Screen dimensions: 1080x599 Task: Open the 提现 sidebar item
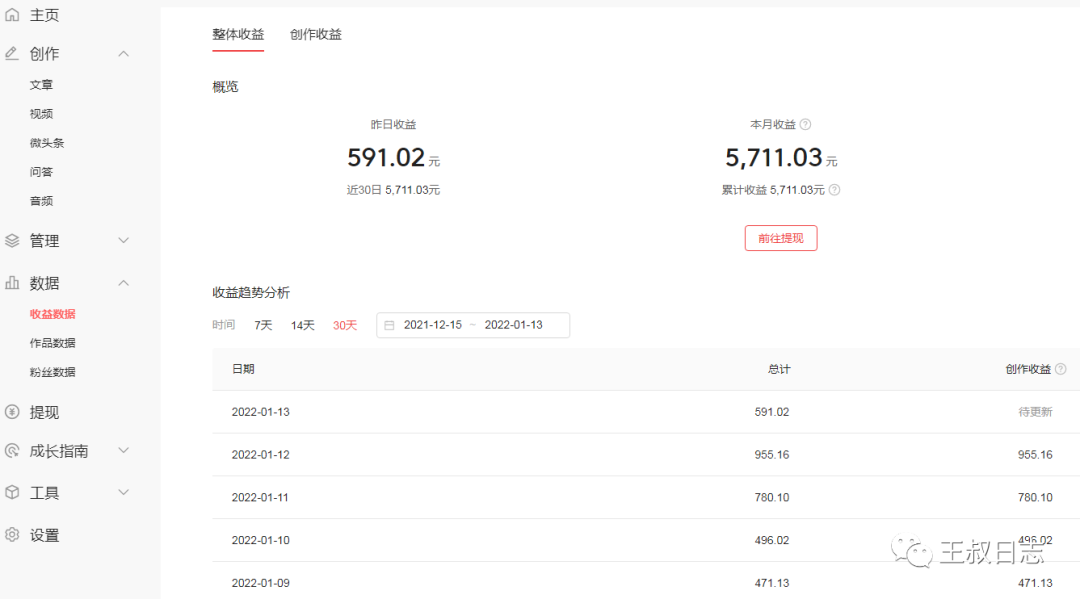[x=44, y=412]
